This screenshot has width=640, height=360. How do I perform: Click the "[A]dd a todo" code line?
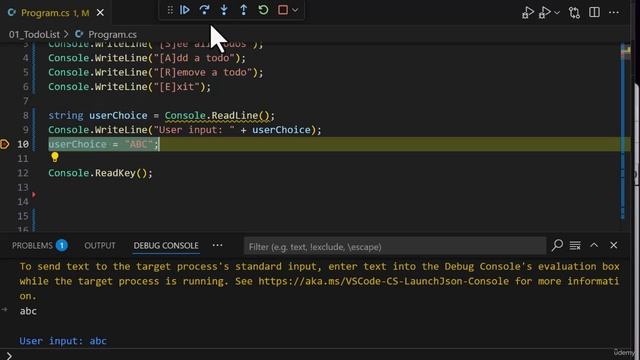(147, 58)
